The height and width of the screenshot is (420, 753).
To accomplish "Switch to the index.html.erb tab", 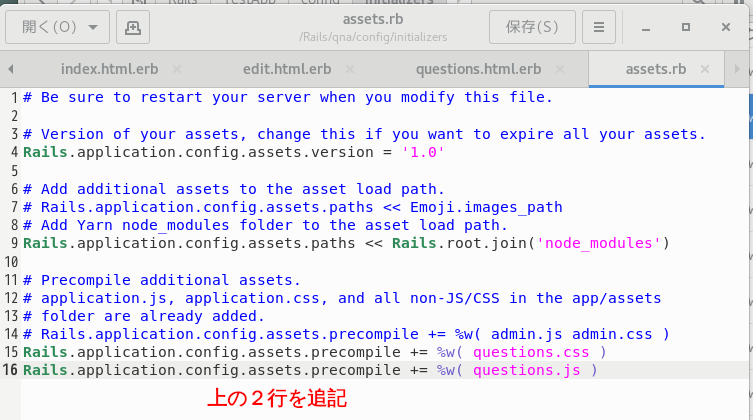I will tap(109, 69).
